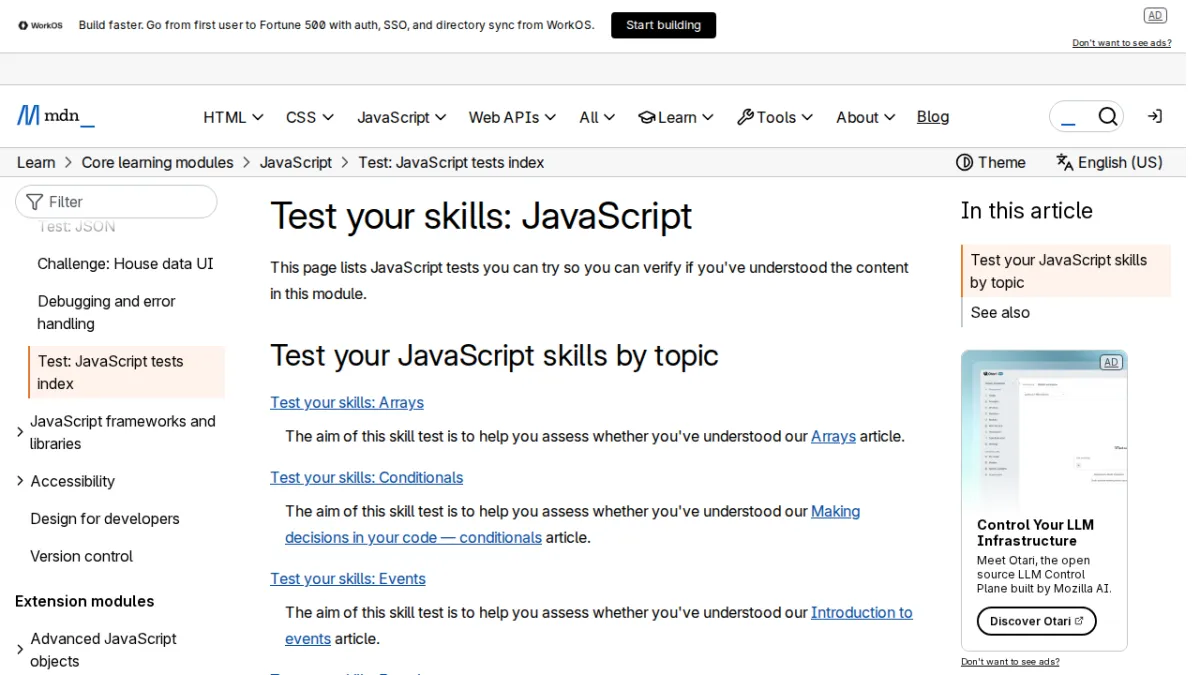The image size is (1200, 675).
Task: Click the external link icon on Discover Otari
Action: tap(1079, 621)
